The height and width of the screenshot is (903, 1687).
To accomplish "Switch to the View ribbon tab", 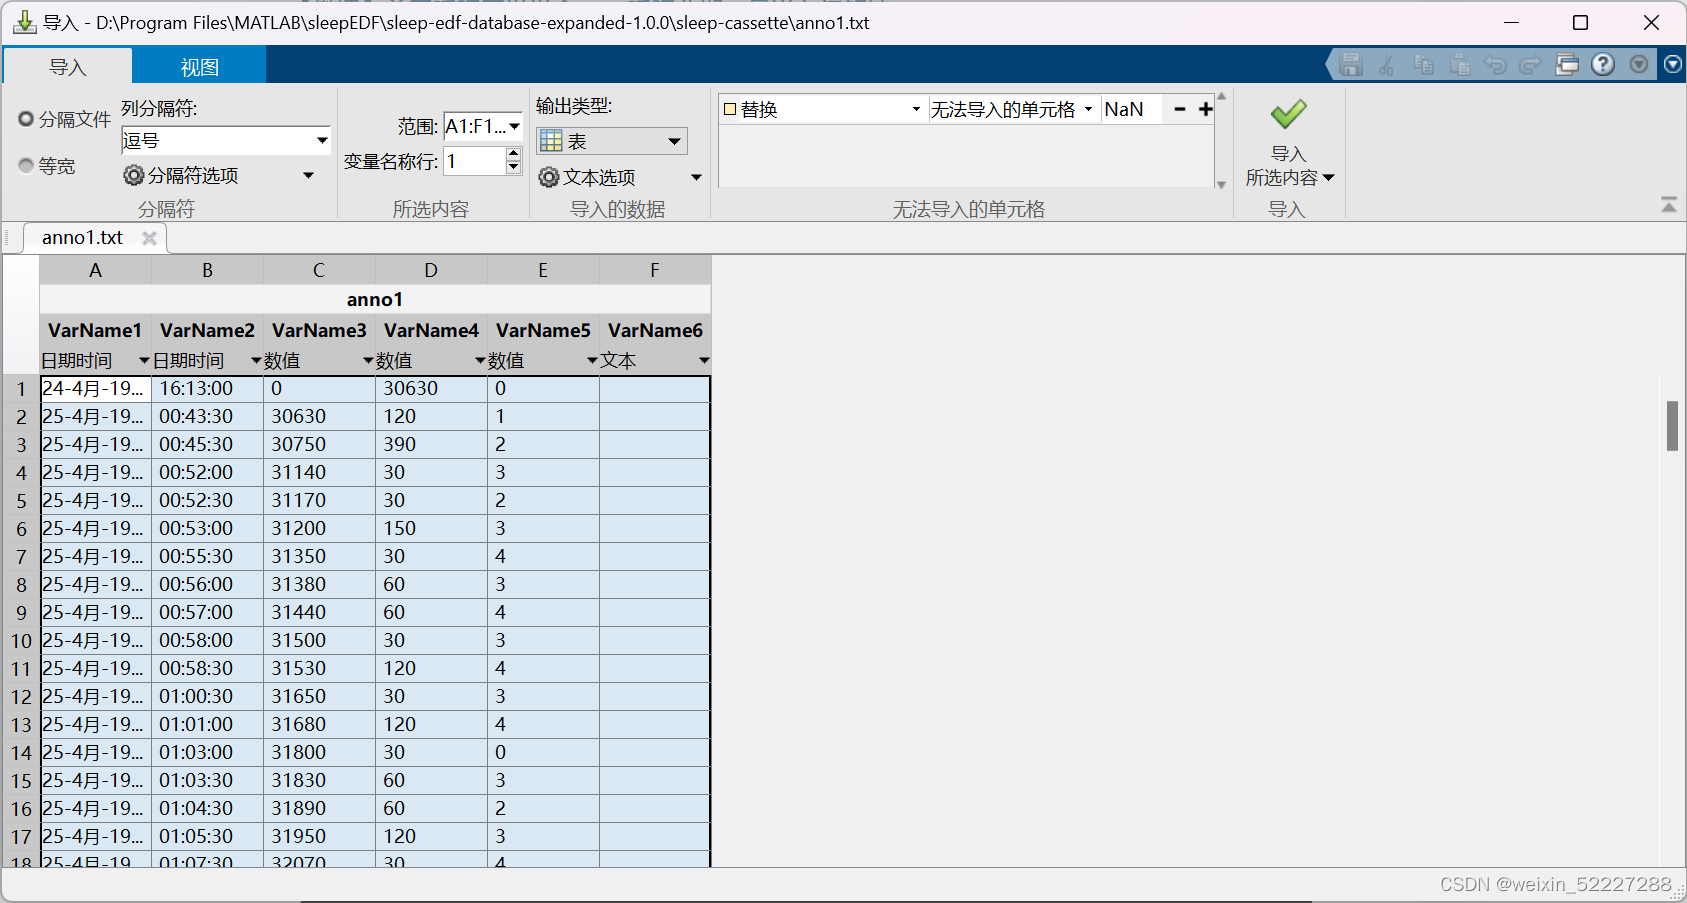I will tap(199, 67).
